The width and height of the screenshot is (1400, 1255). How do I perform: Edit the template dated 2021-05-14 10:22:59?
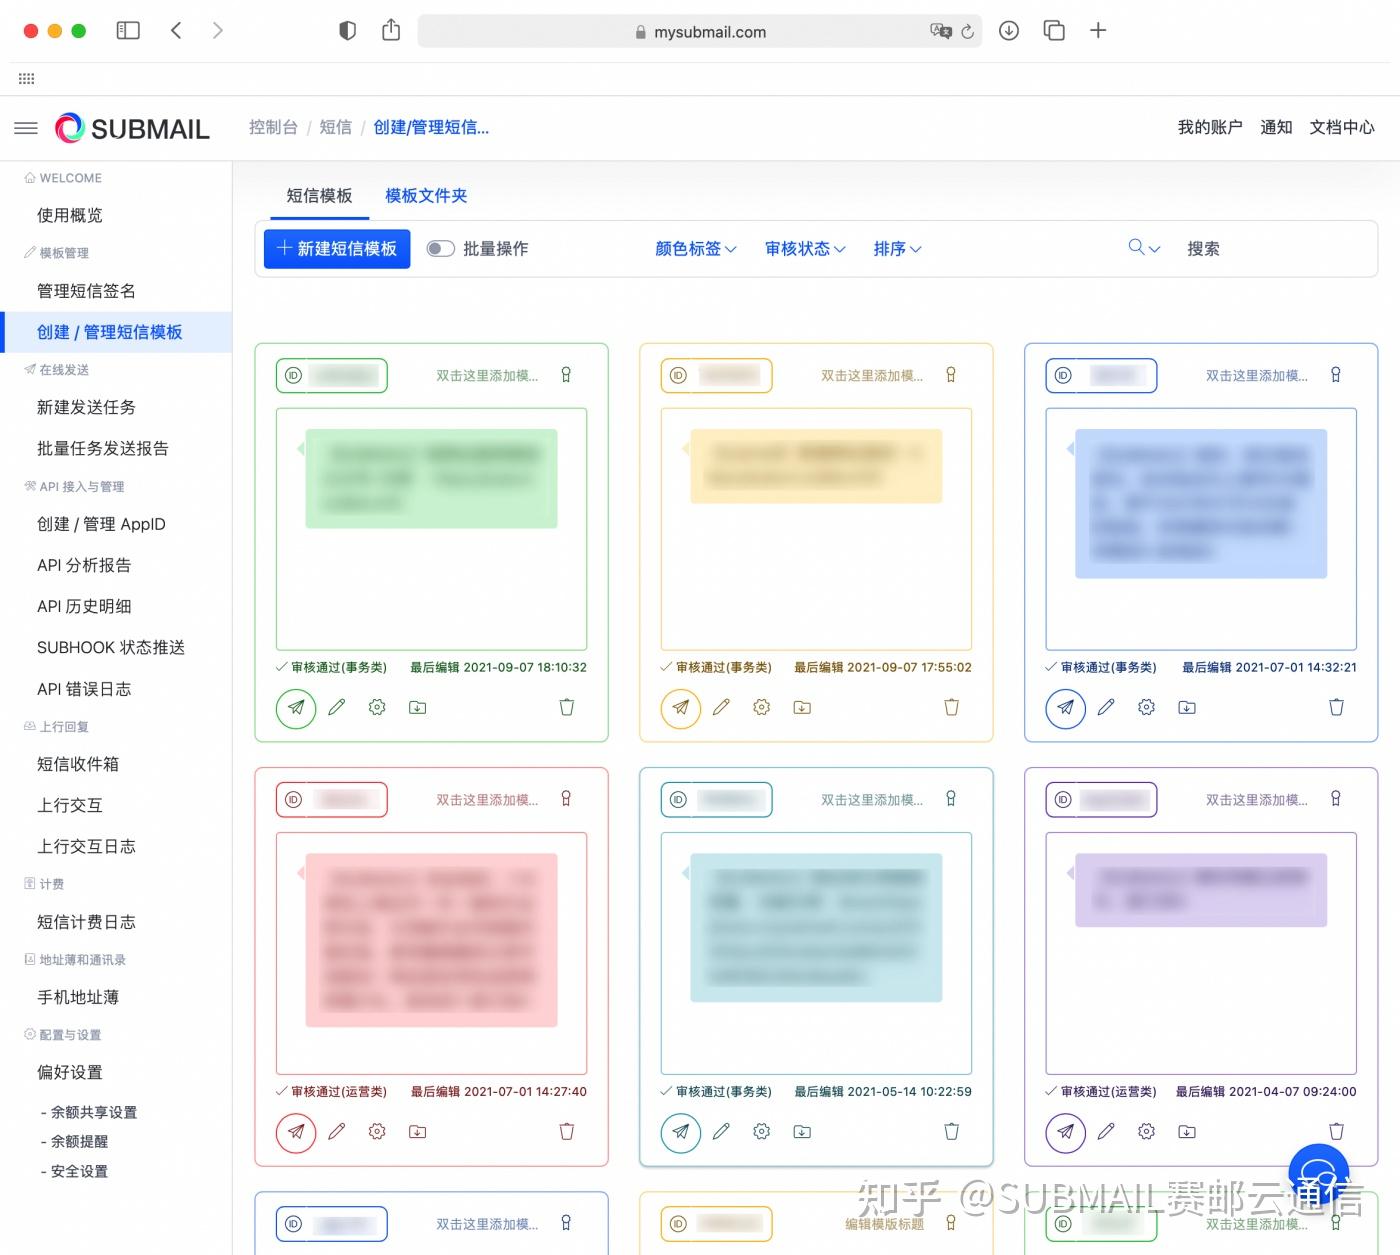721,1132
